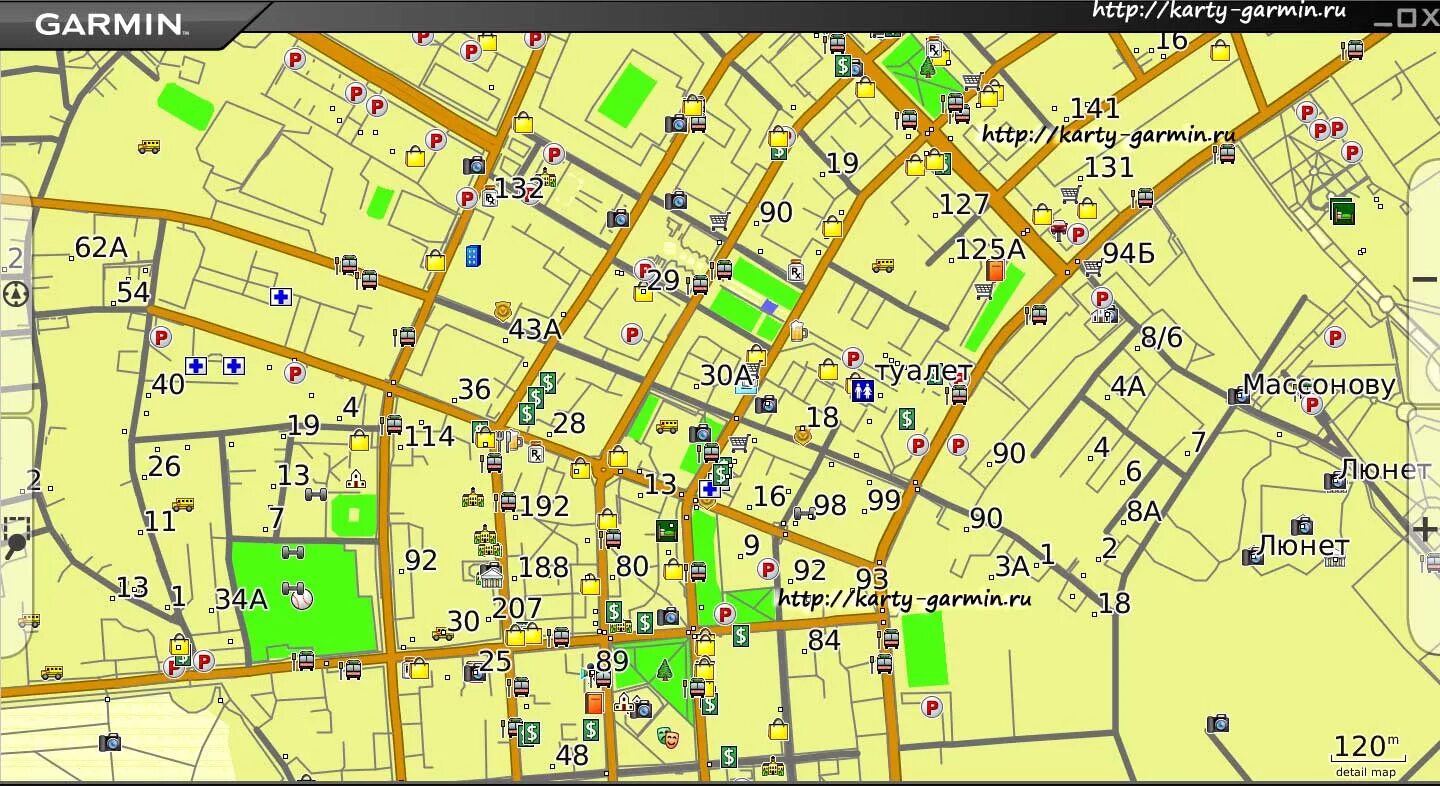The width and height of the screenshot is (1440, 786).
Task: Select the school bus icon near 11
Action: (183, 504)
